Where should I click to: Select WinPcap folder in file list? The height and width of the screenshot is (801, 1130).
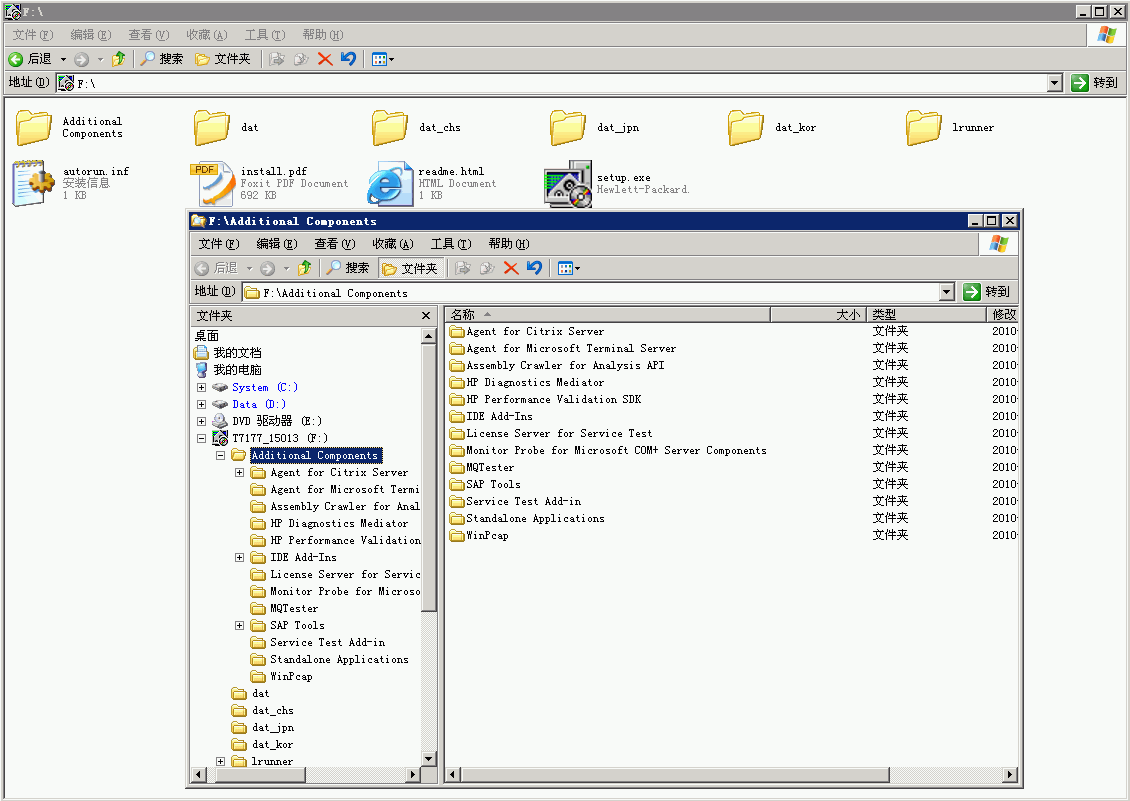pos(479,536)
